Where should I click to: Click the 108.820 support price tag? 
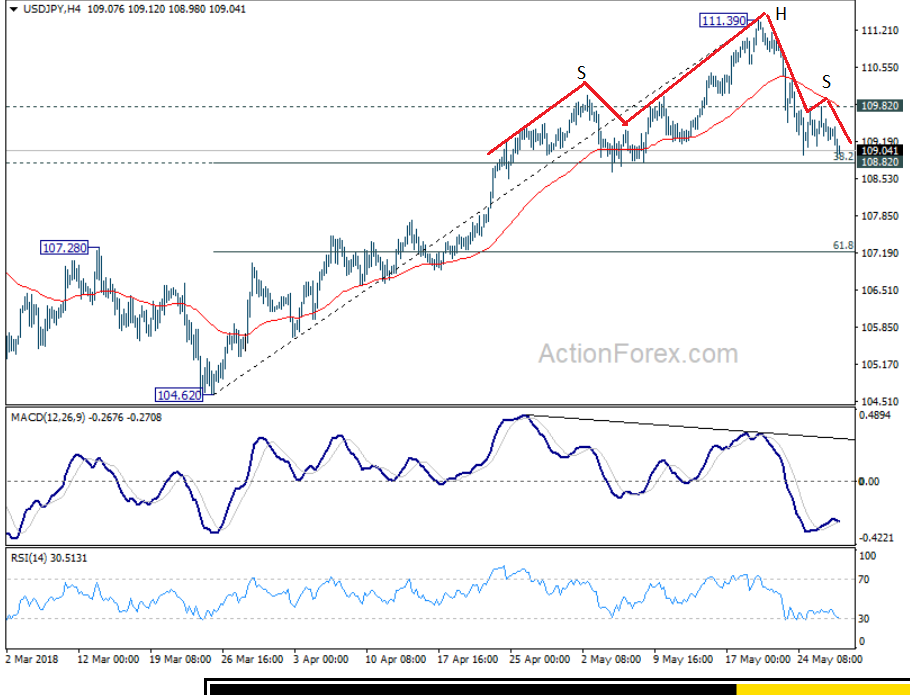pyautogui.click(x=882, y=162)
